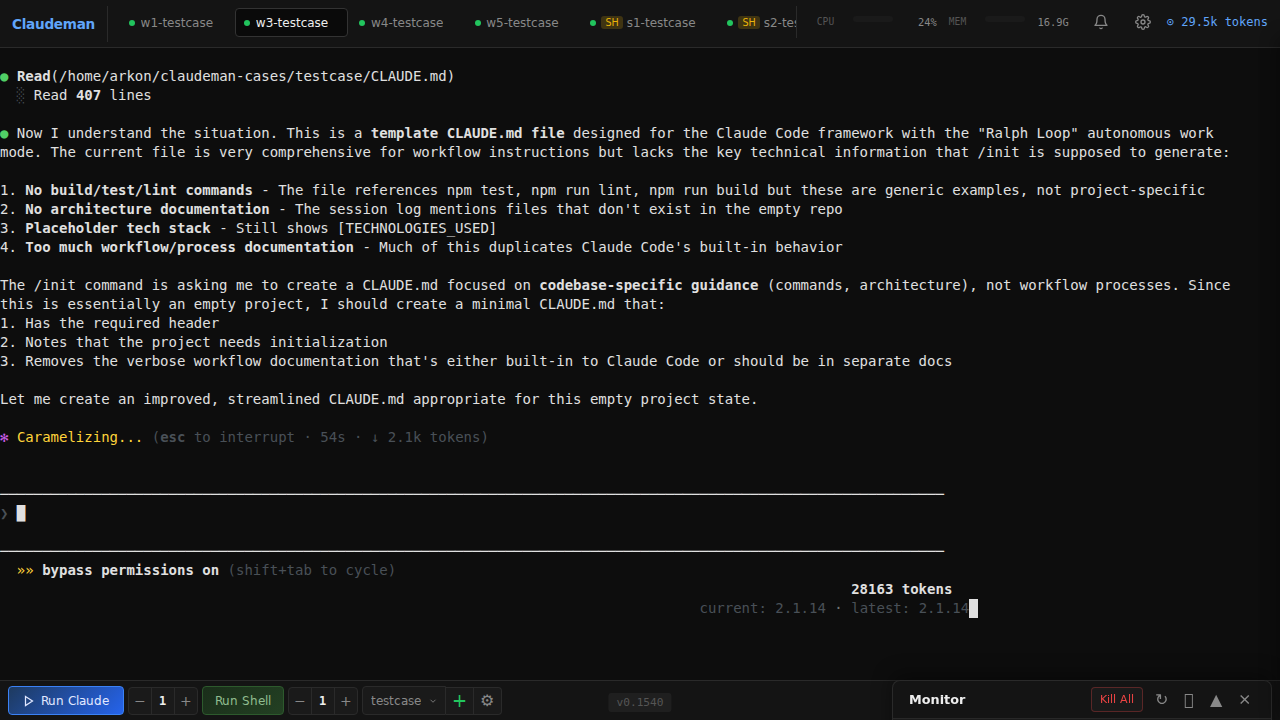
Task: Click the Caramelizing status text
Action: [x=80, y=437]
